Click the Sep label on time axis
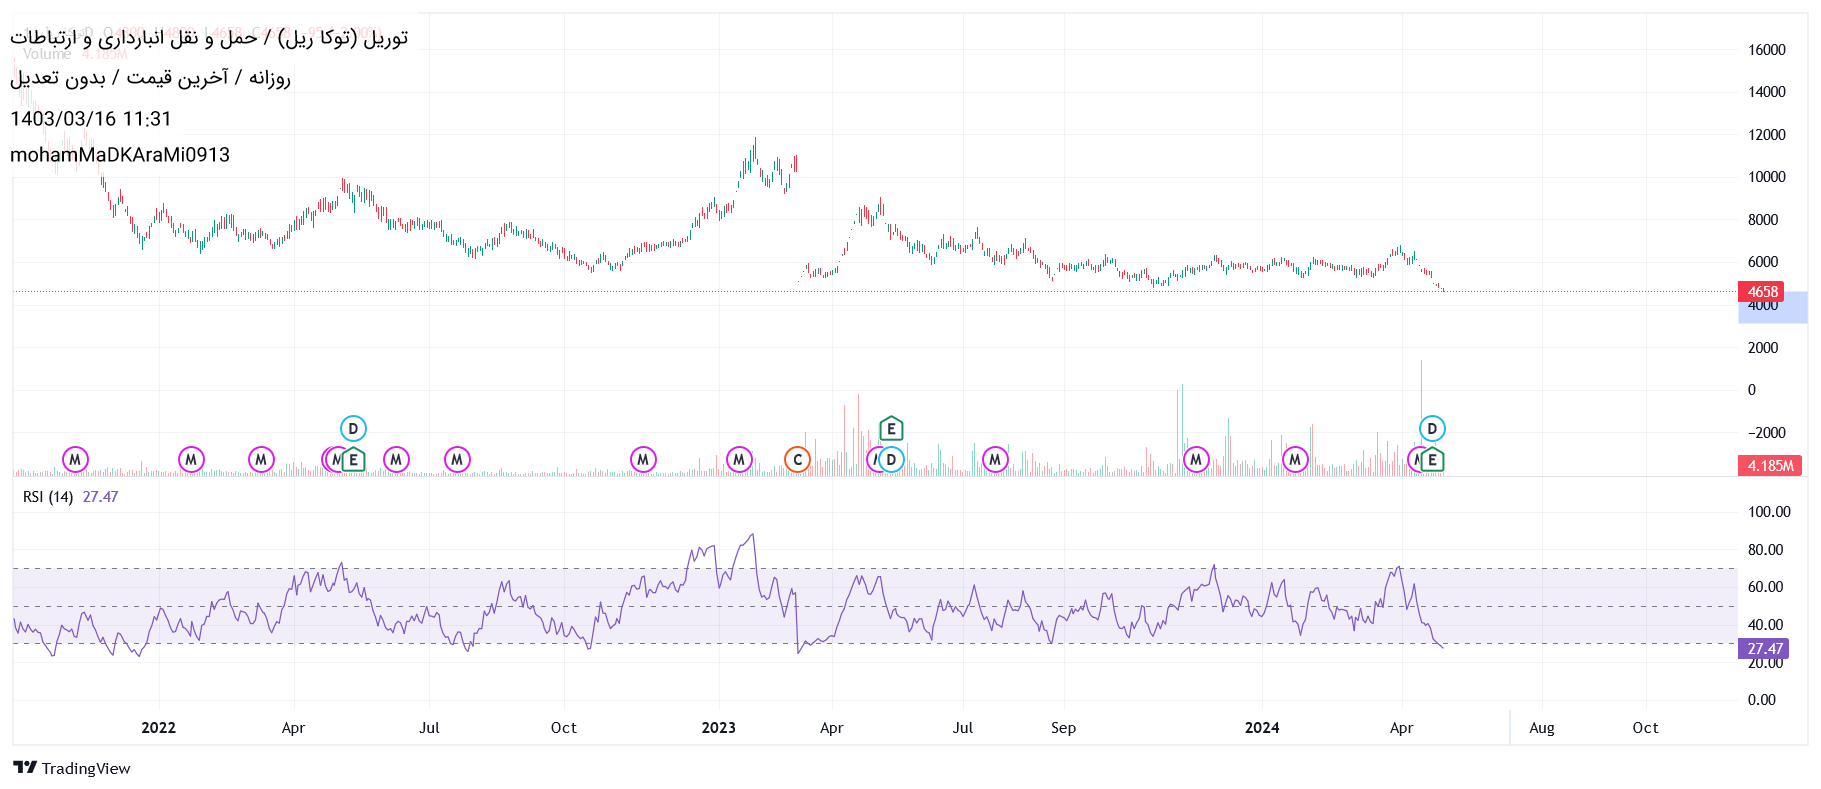Image resolution: width=1821 pixels, height=789 pixels. coord(1063,728)
